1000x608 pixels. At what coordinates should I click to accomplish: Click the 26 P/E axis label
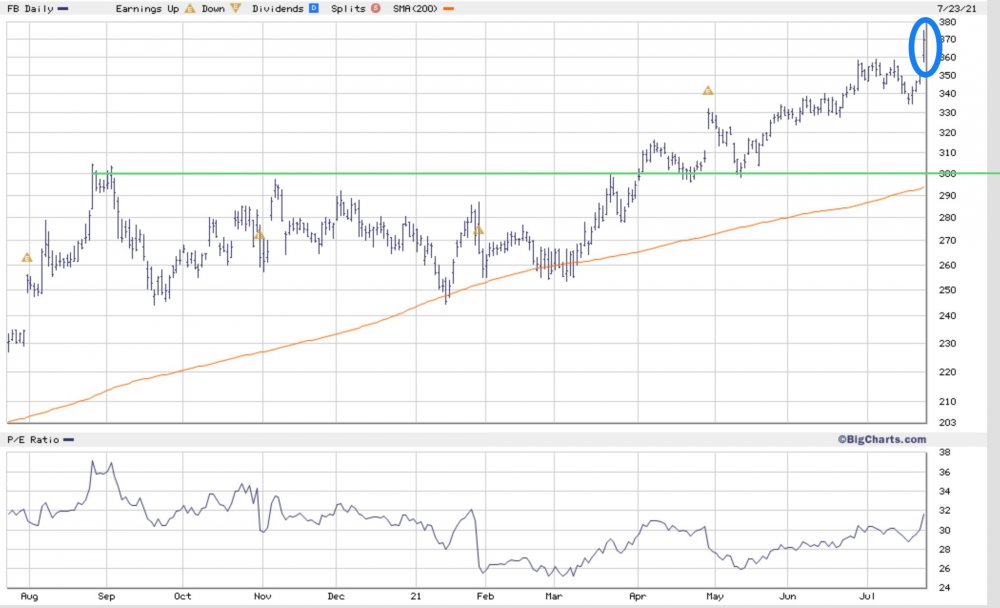point(945,568)
